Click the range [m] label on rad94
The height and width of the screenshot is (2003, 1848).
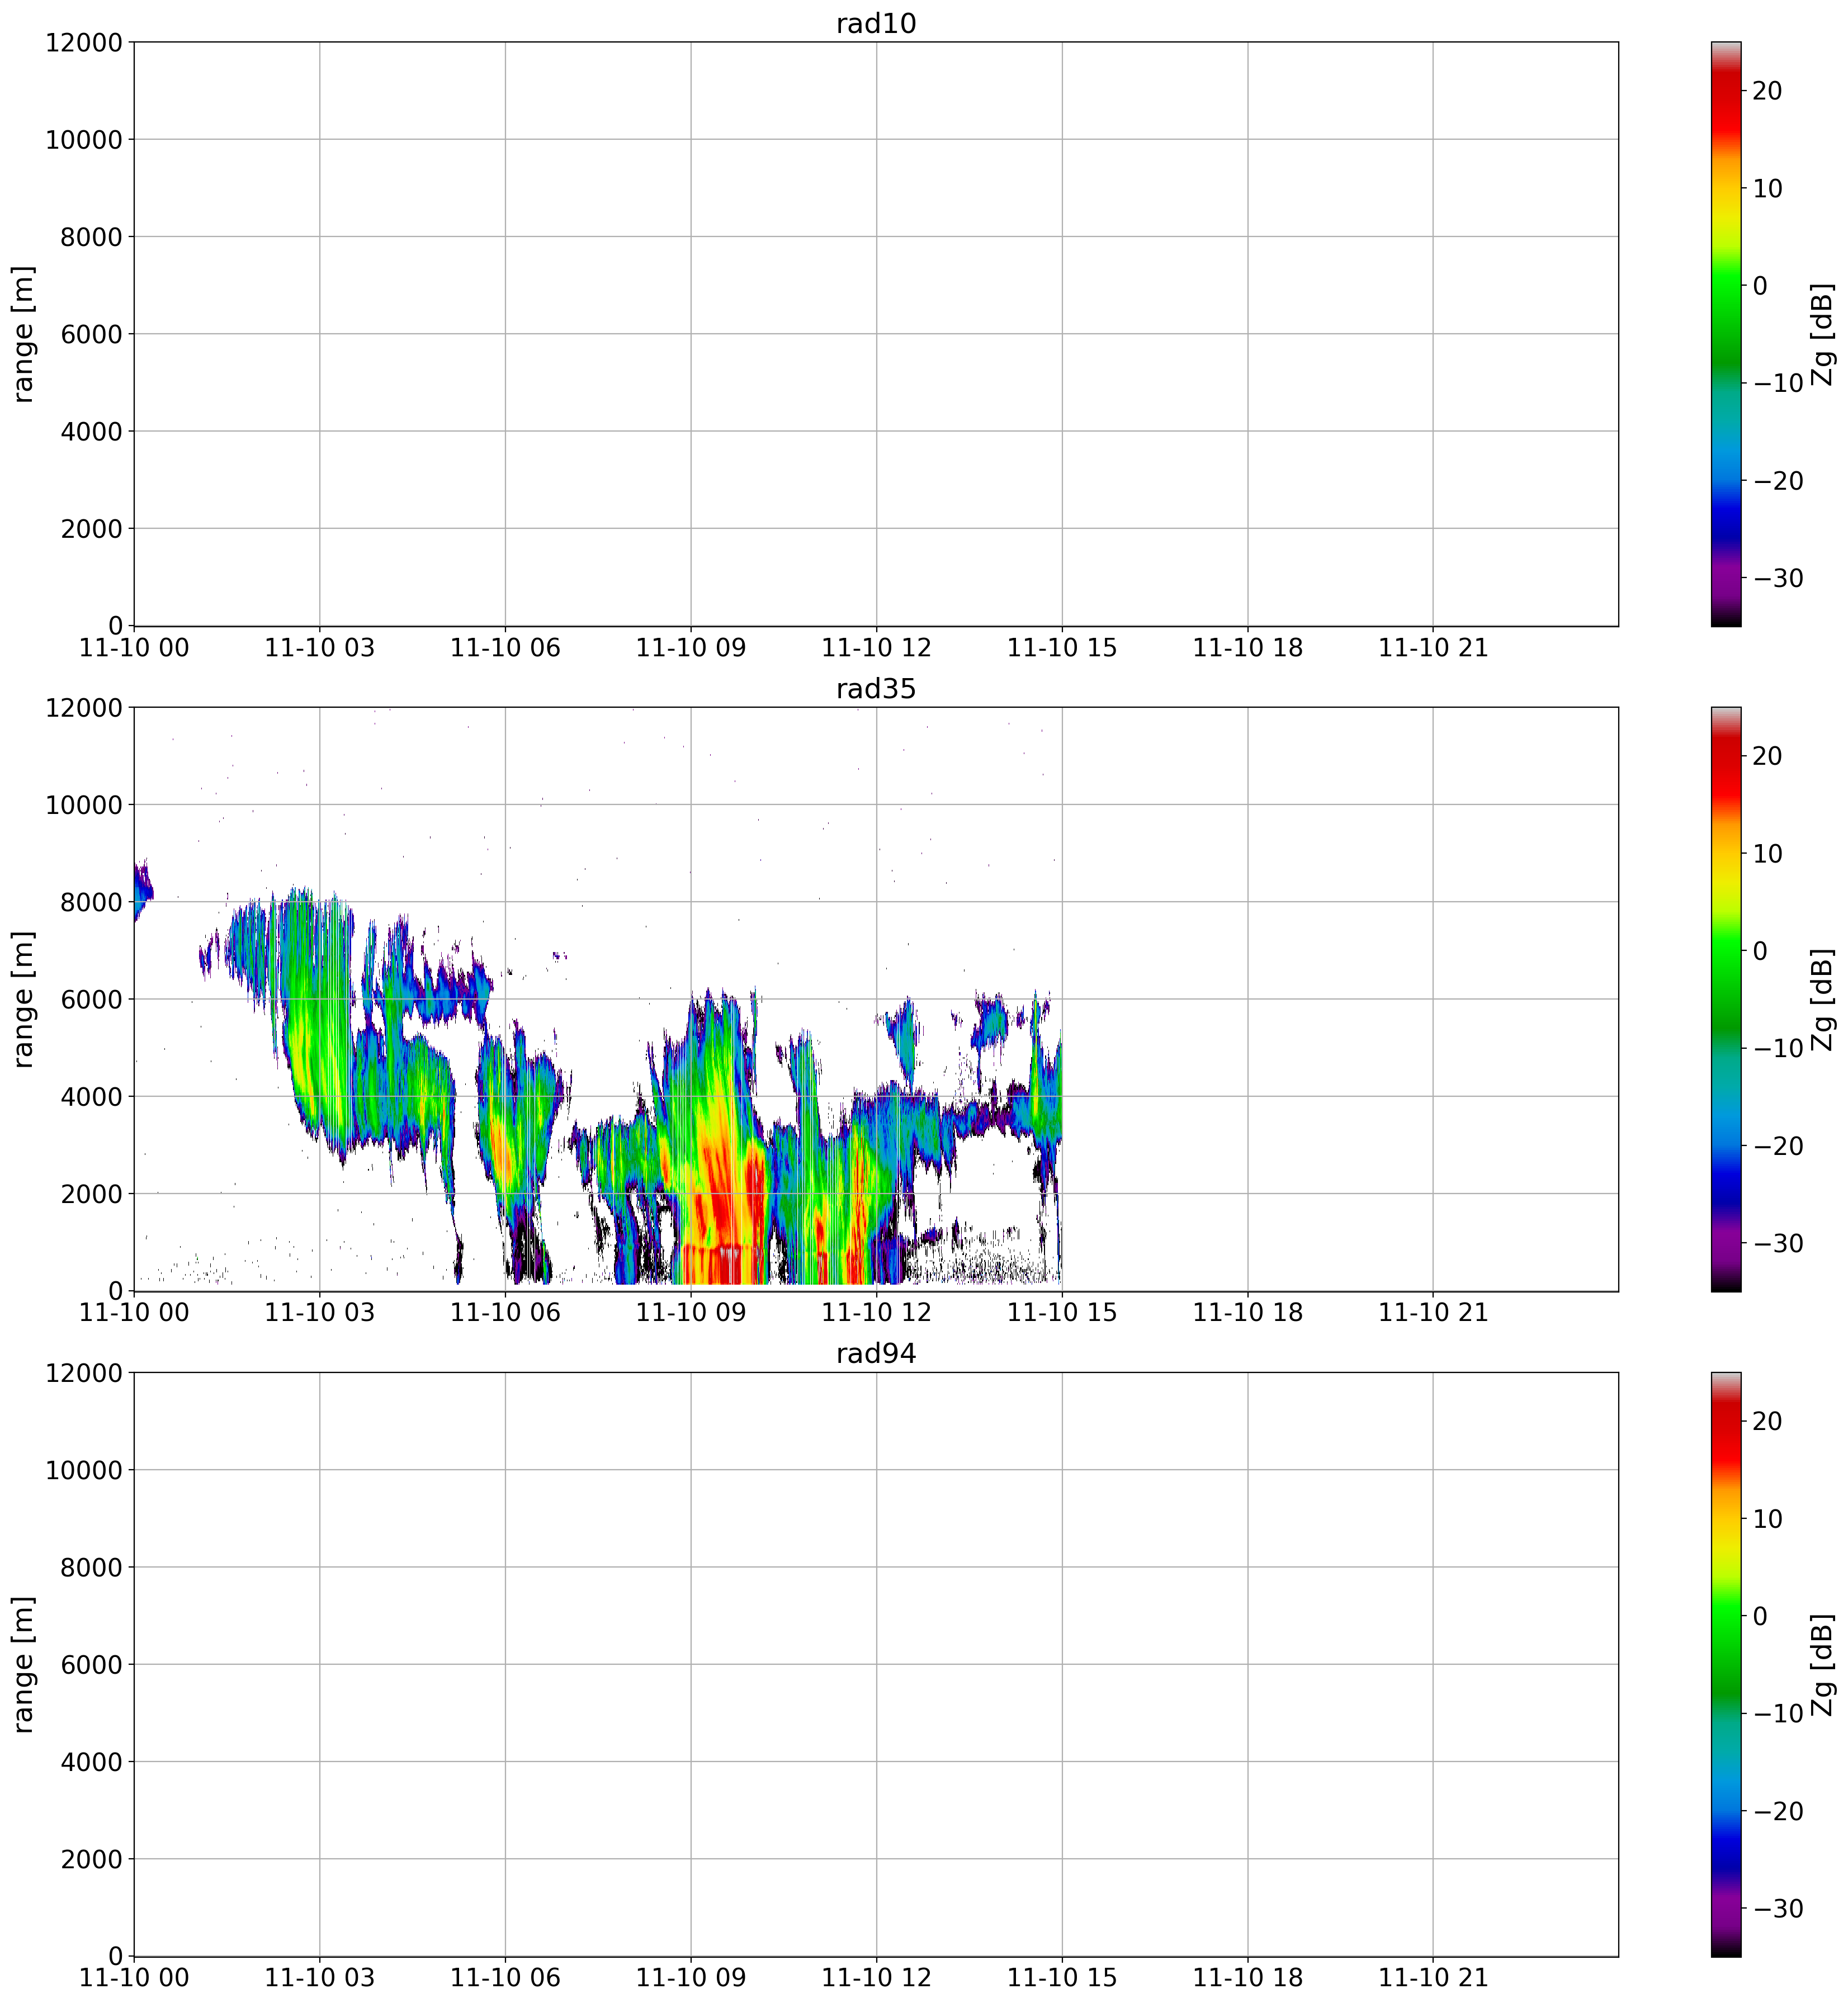point(24,1664)
